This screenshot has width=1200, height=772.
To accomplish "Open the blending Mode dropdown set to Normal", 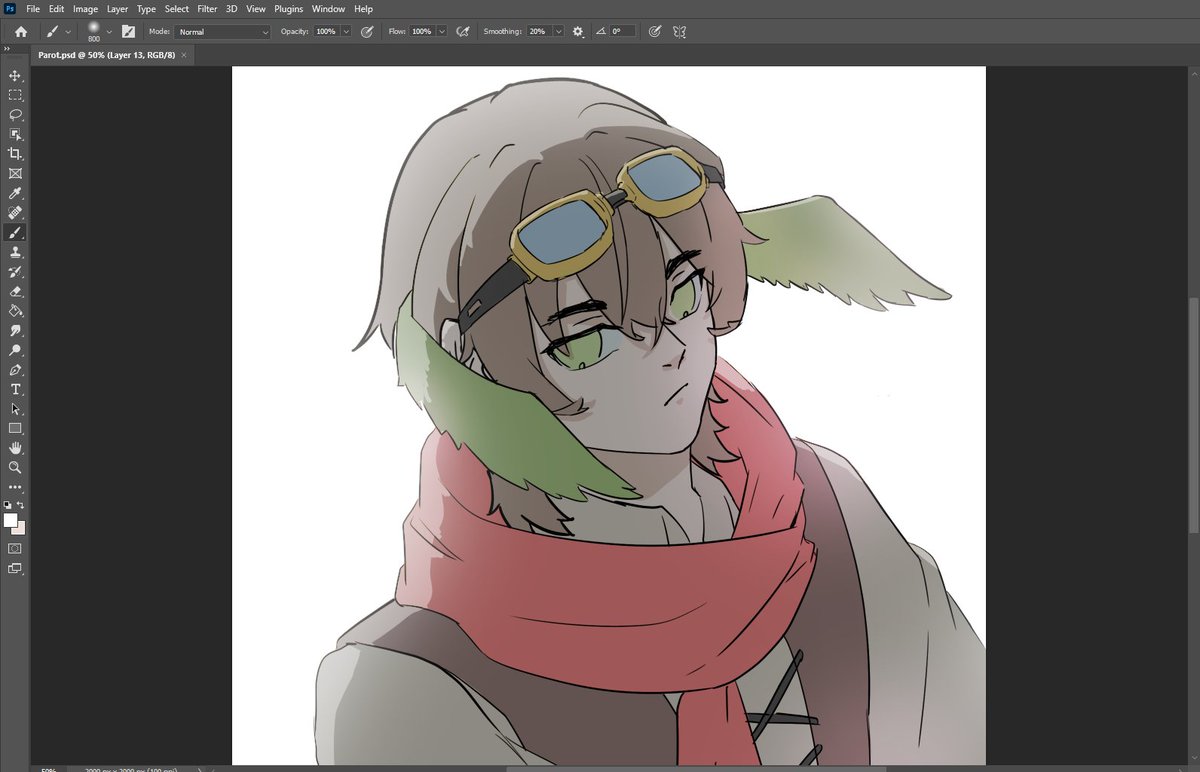I will (223, 32).
